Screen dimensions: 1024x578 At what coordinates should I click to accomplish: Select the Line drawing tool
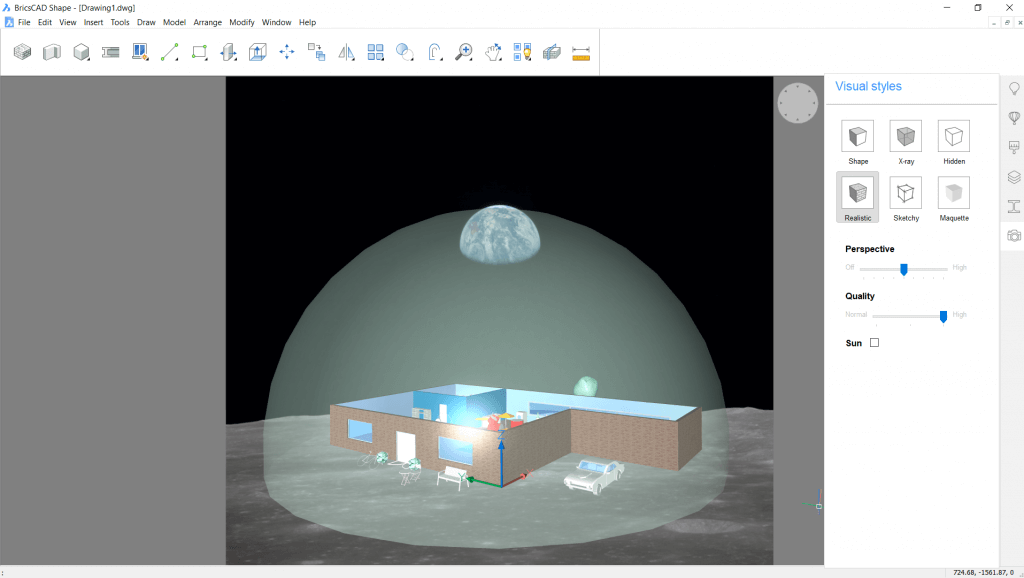[169, 52]
